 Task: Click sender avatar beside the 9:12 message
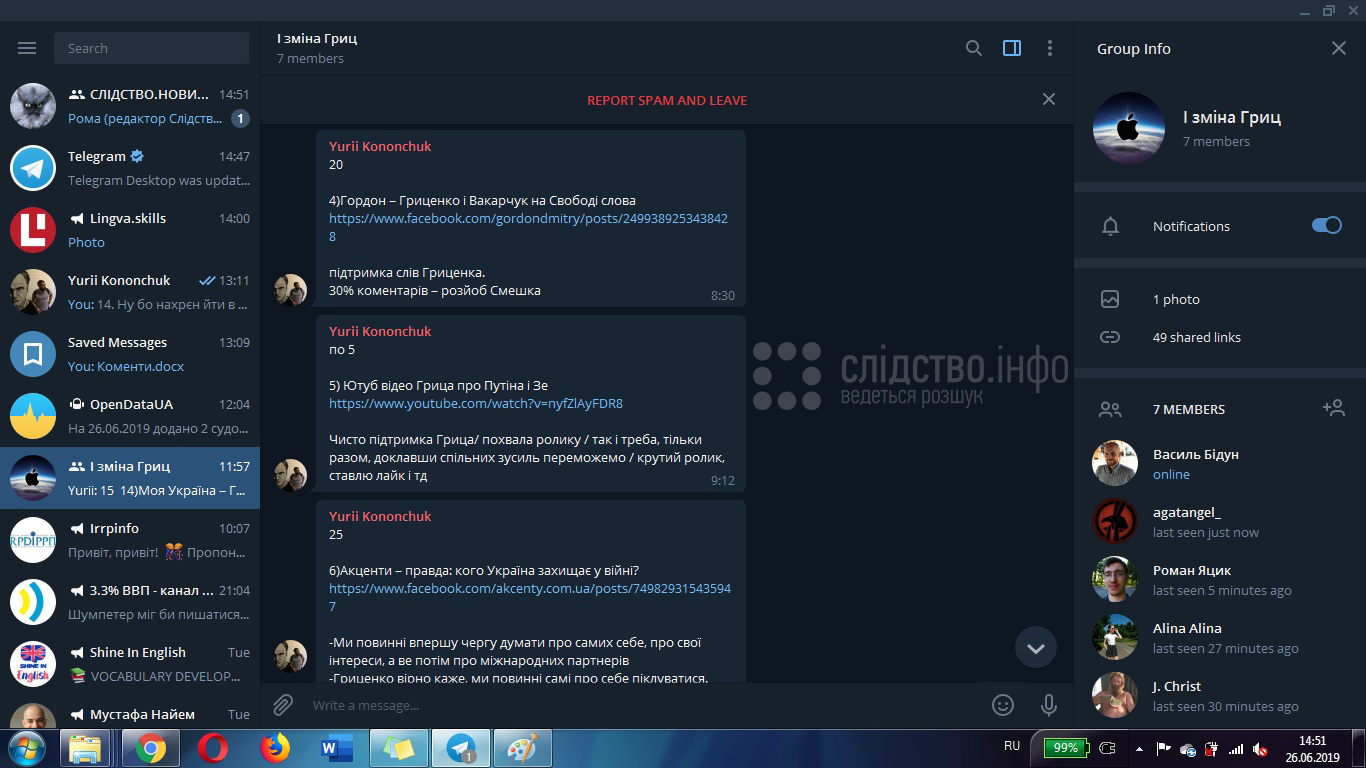point(291,475)
